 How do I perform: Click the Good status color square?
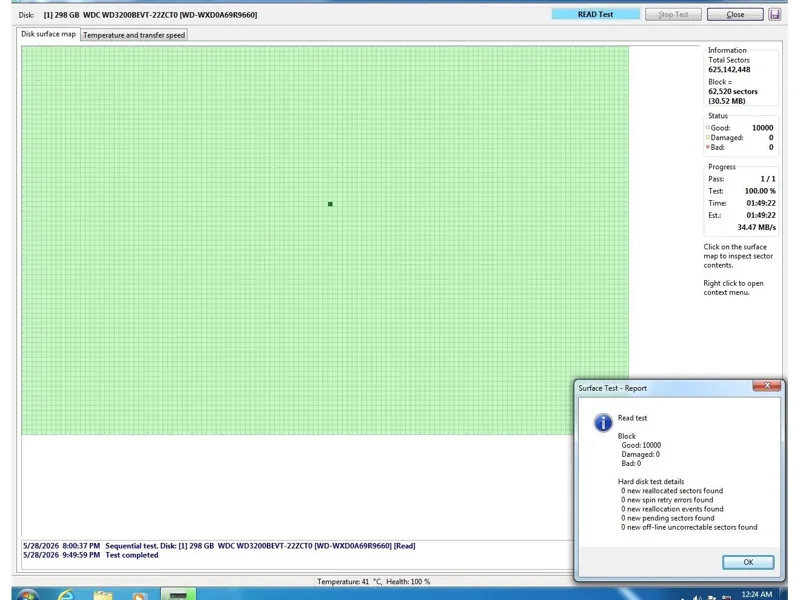click(708, 128)
